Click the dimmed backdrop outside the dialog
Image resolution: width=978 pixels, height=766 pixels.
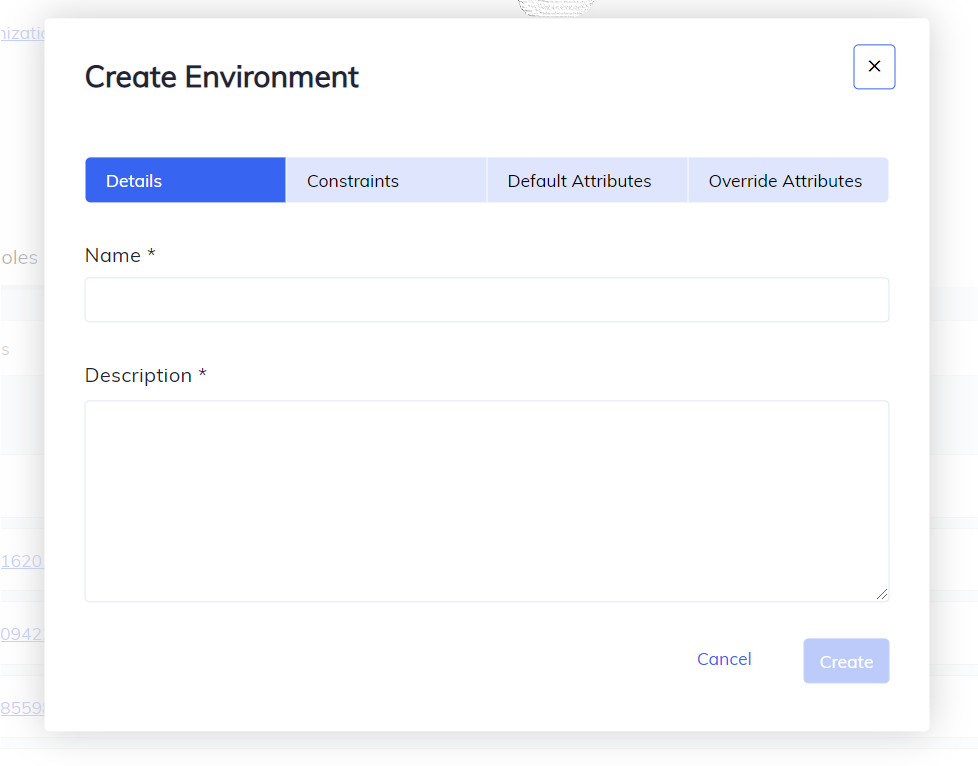pos(955,400)
